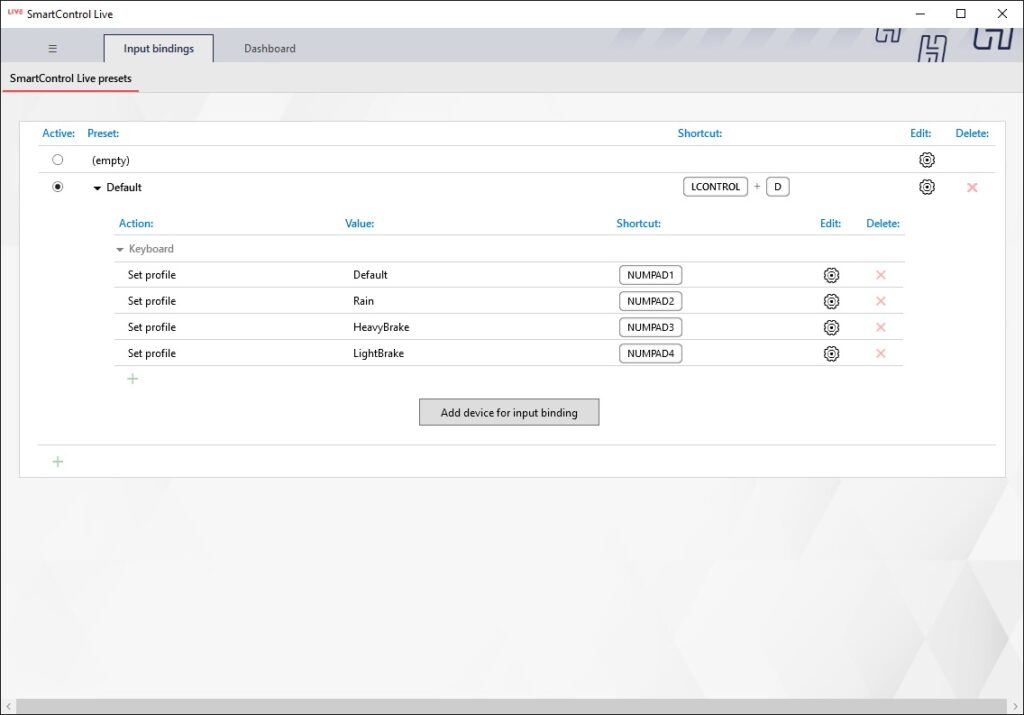Edit the (empty) preset via gear icon
This screenshot has width=1024, height=715.
point(927,160)
